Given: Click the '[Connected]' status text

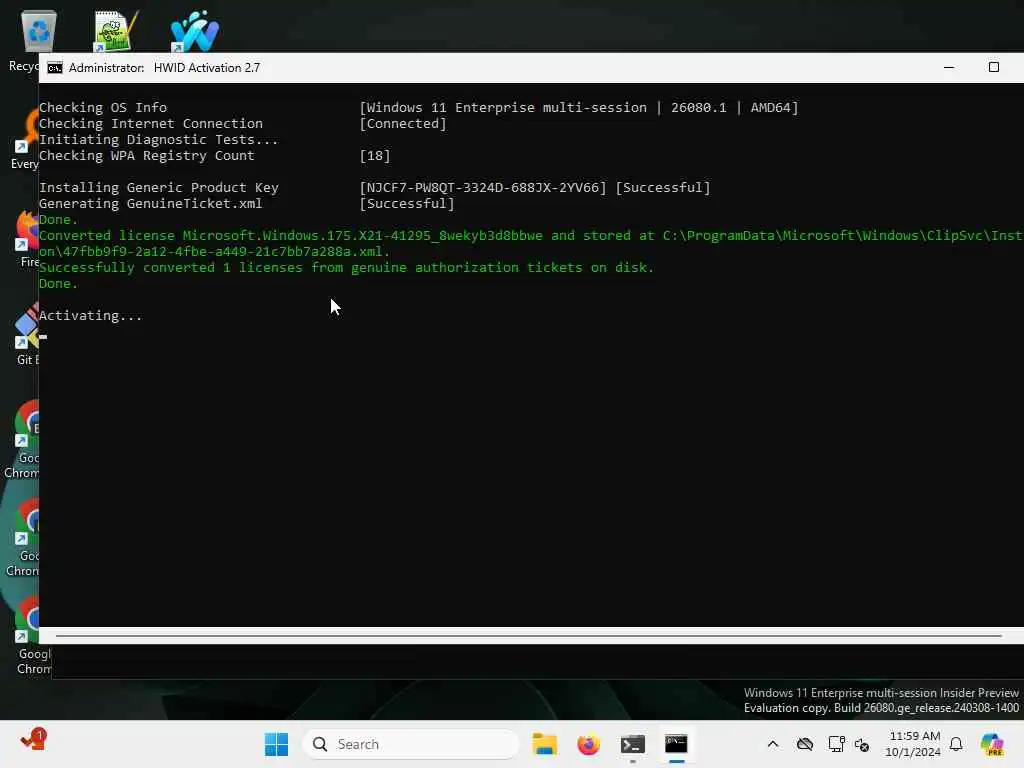Looking at the screenshot, I should [403, 123].
